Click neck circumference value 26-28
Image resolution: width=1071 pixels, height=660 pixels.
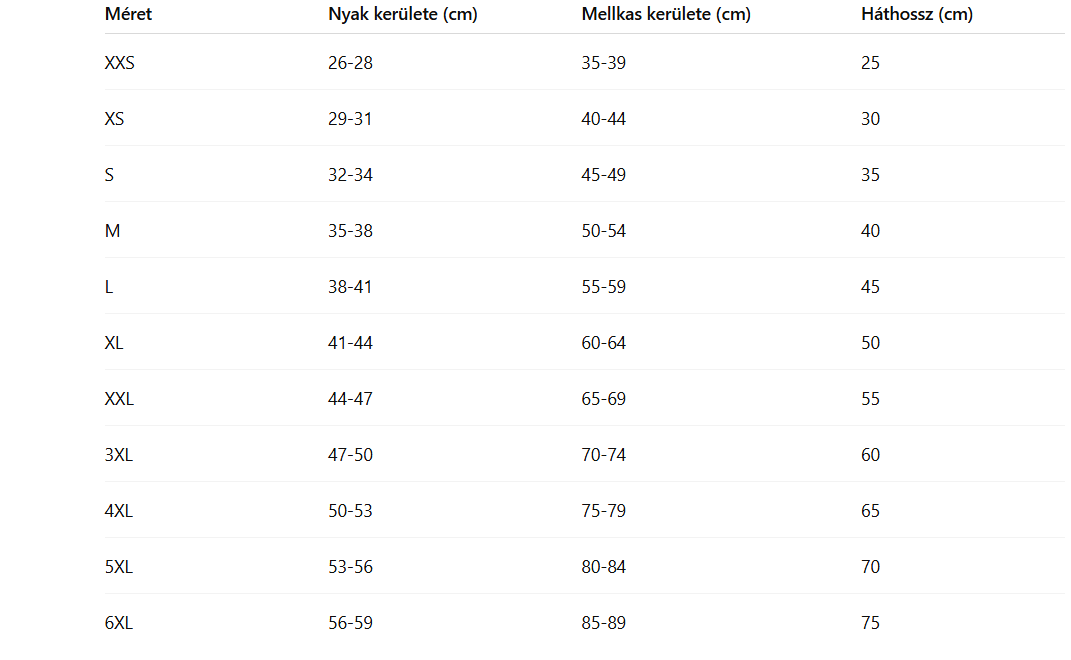click(x=350, y=63)
